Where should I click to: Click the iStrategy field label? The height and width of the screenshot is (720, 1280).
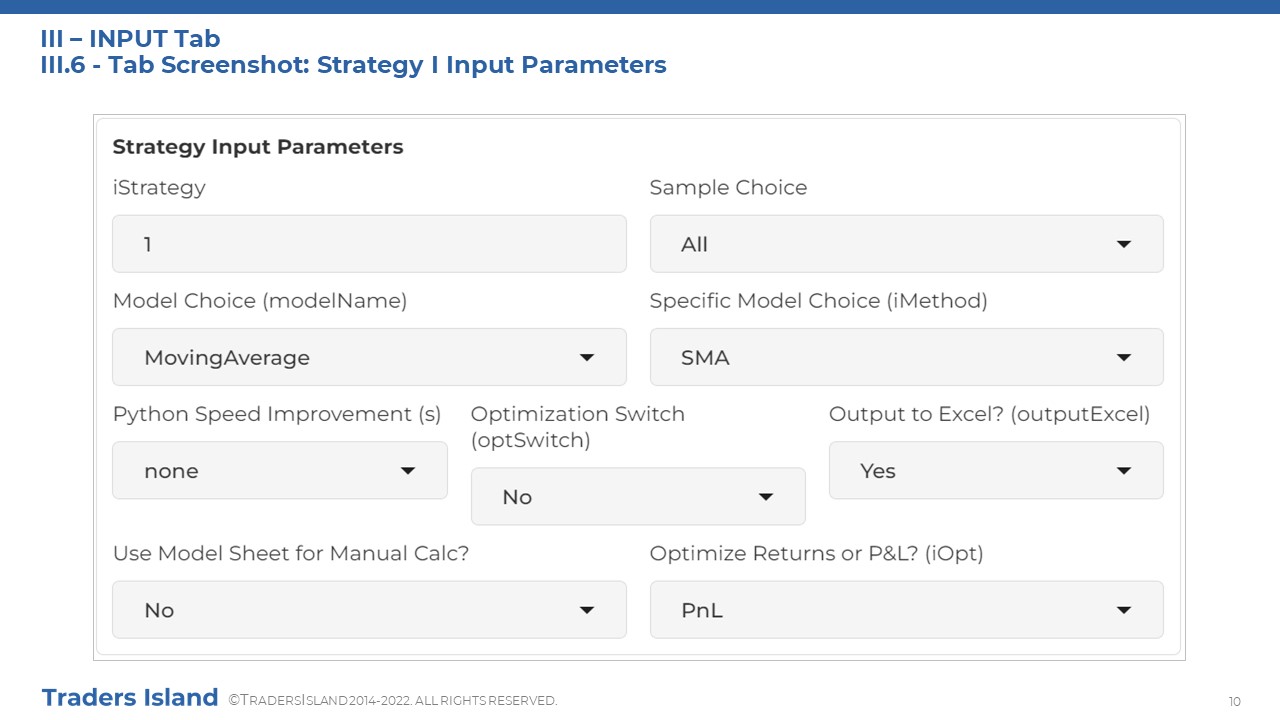coord(159,188)
